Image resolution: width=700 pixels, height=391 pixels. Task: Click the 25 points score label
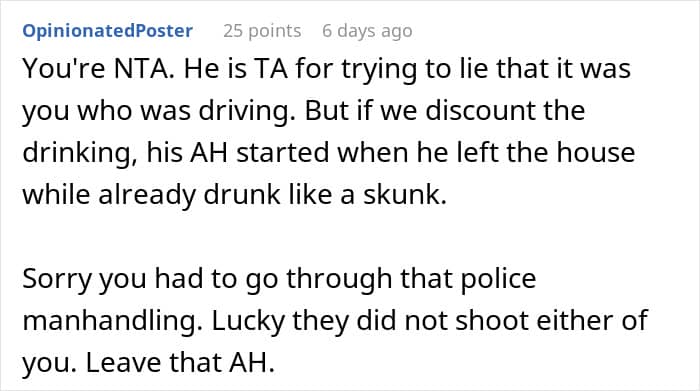point(262,31)
